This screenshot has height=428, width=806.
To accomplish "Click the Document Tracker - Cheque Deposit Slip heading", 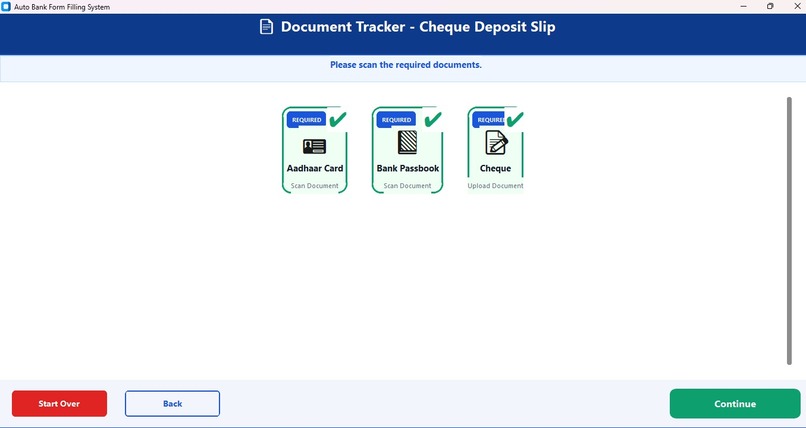I will coord(417,27).
